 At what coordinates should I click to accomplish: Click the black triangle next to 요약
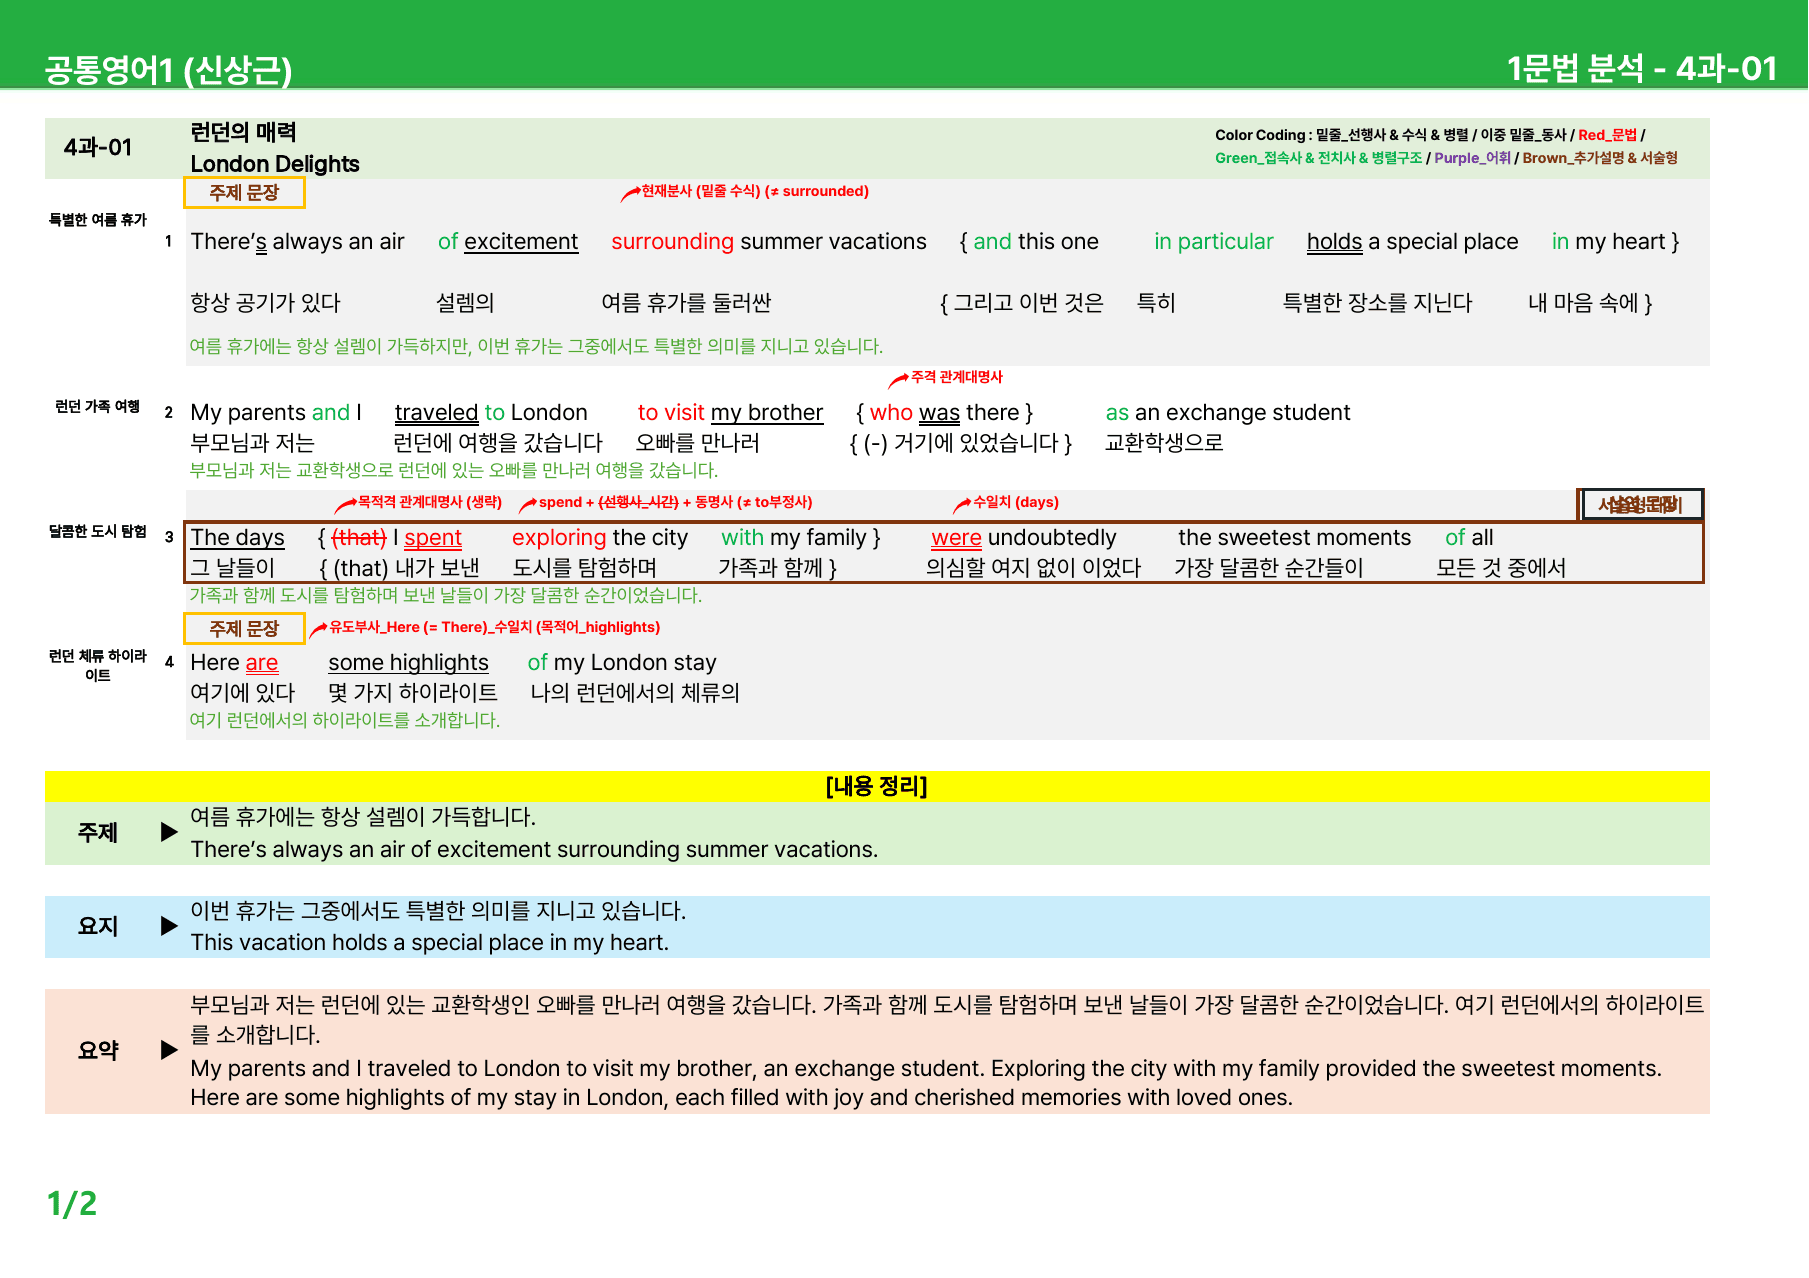(x=169, y=1050)
